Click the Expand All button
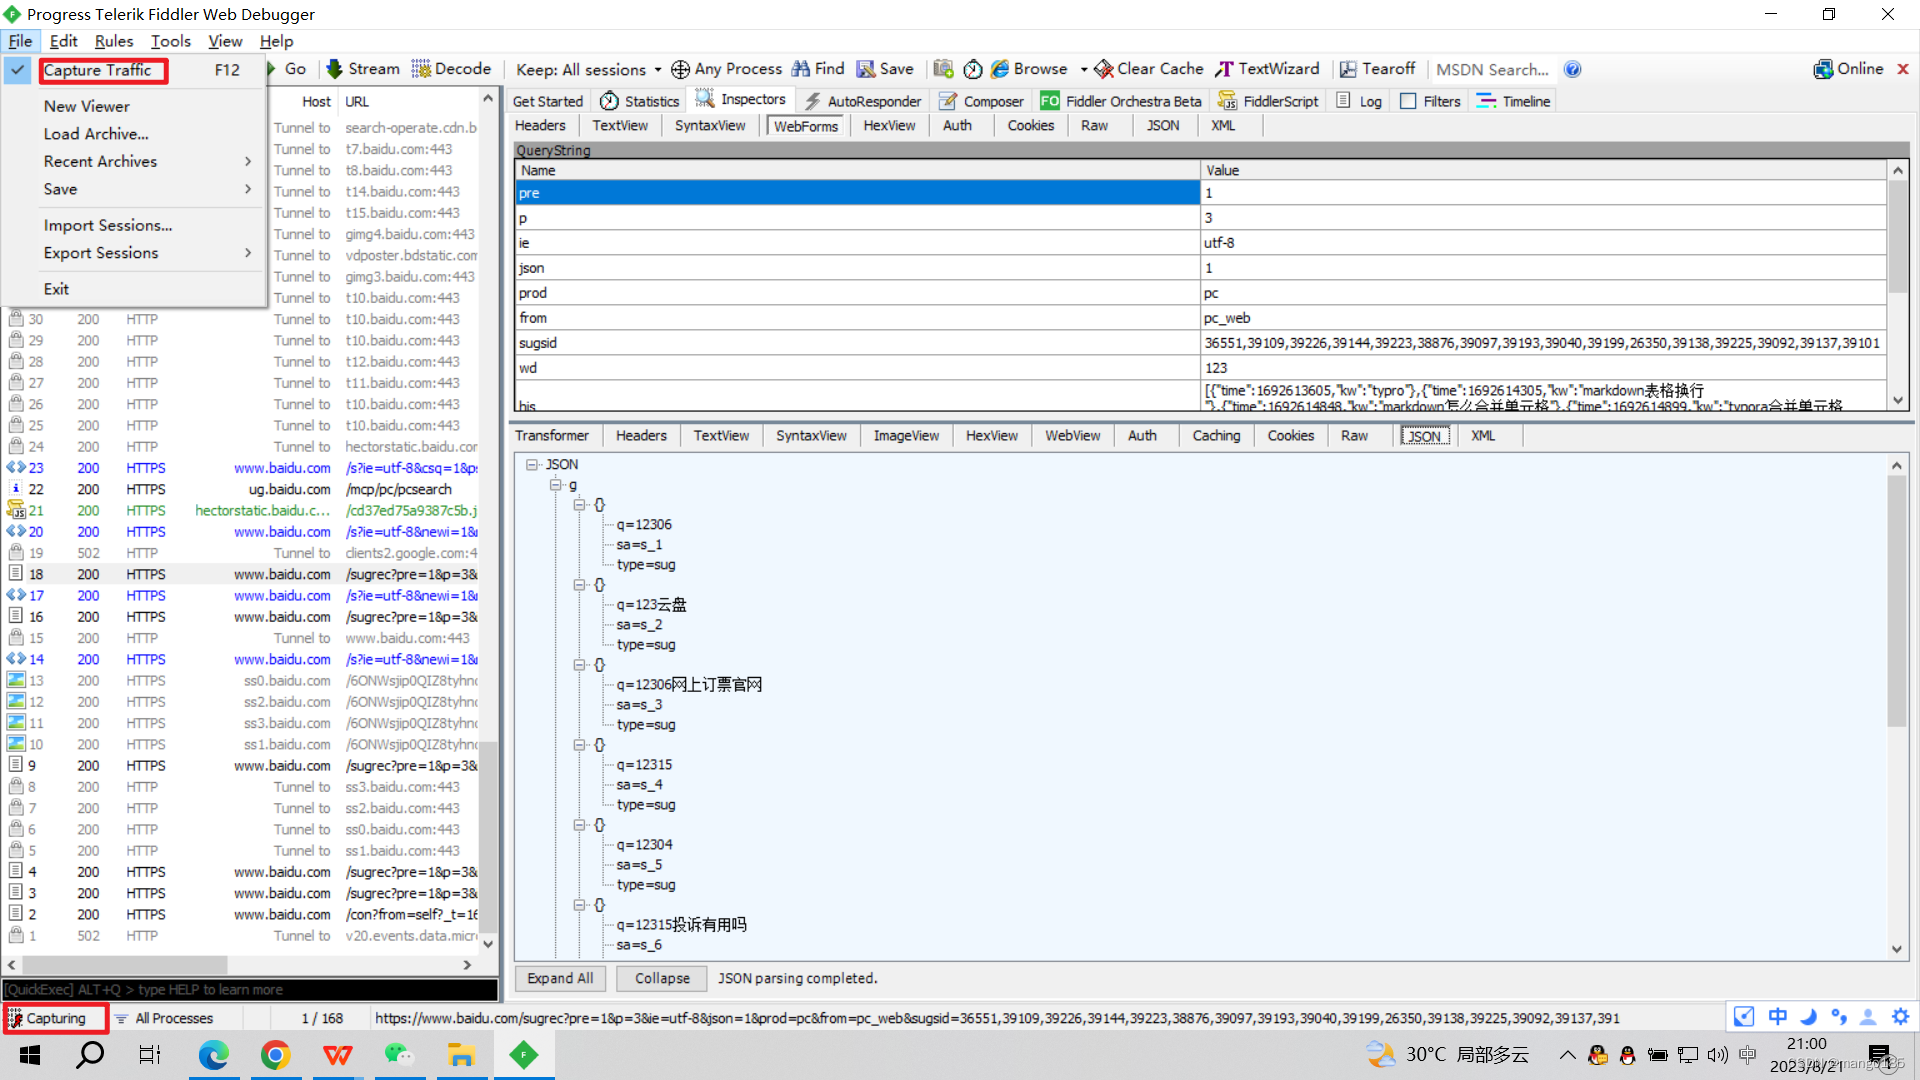Viewport: 1920px width, 1080px height. (x=560, y=978)
